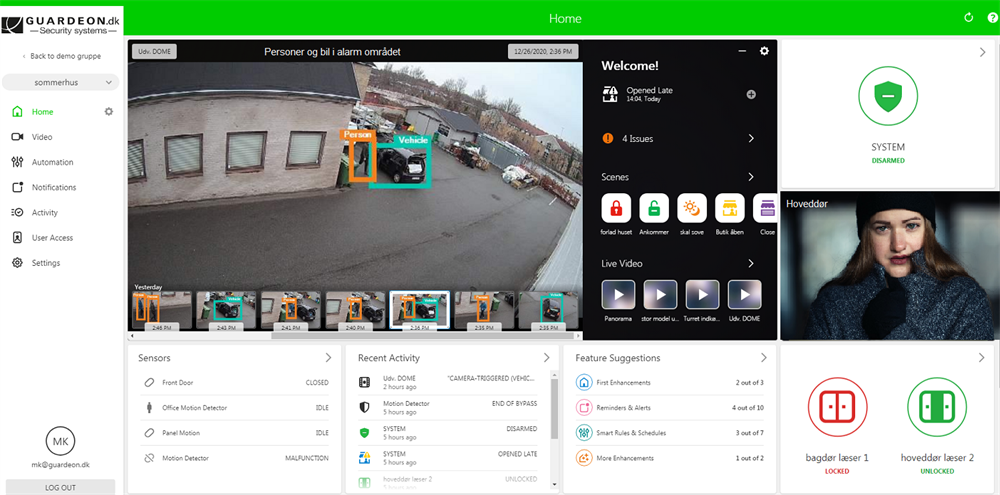This screenshot has width=1000, height=495.
Task: Click the Hoveddør camera image
Action: point(890,265)
